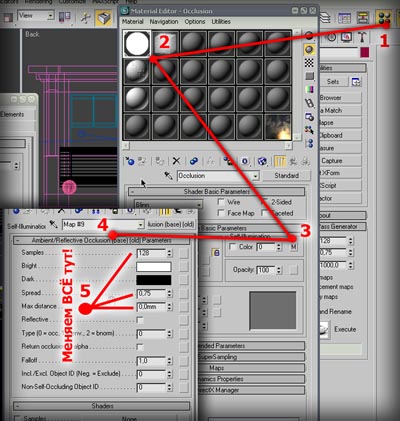Click Samples value field showing 128
This screenshot has height=421, width=400.
(151, 253)
